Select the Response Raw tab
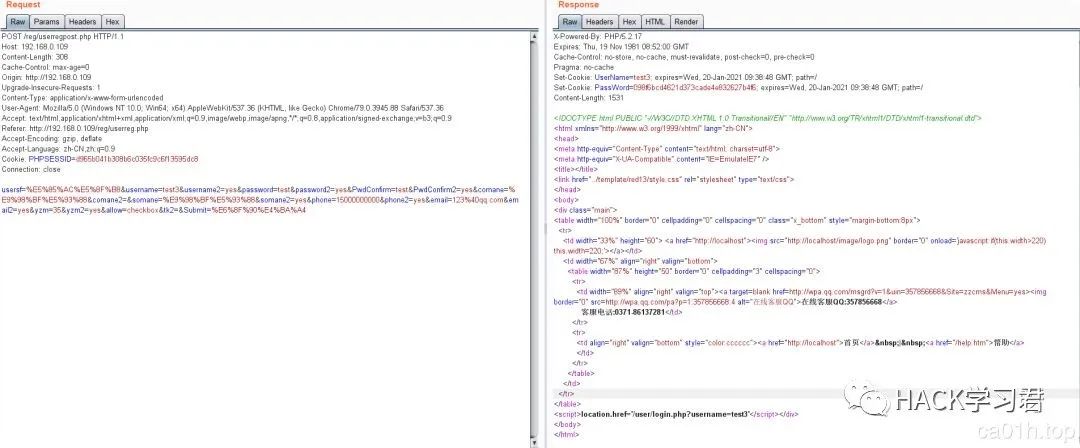Viewport: 1080px width, 448px height. point(570,22)
